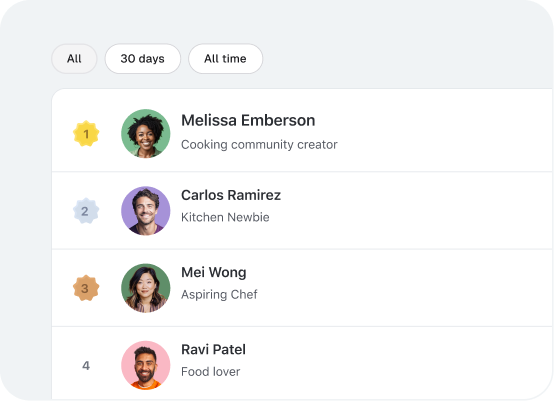The width and height of the screenshot is (554, 401).
Task: Switch to the All time filter
Action: click(225, 59)
